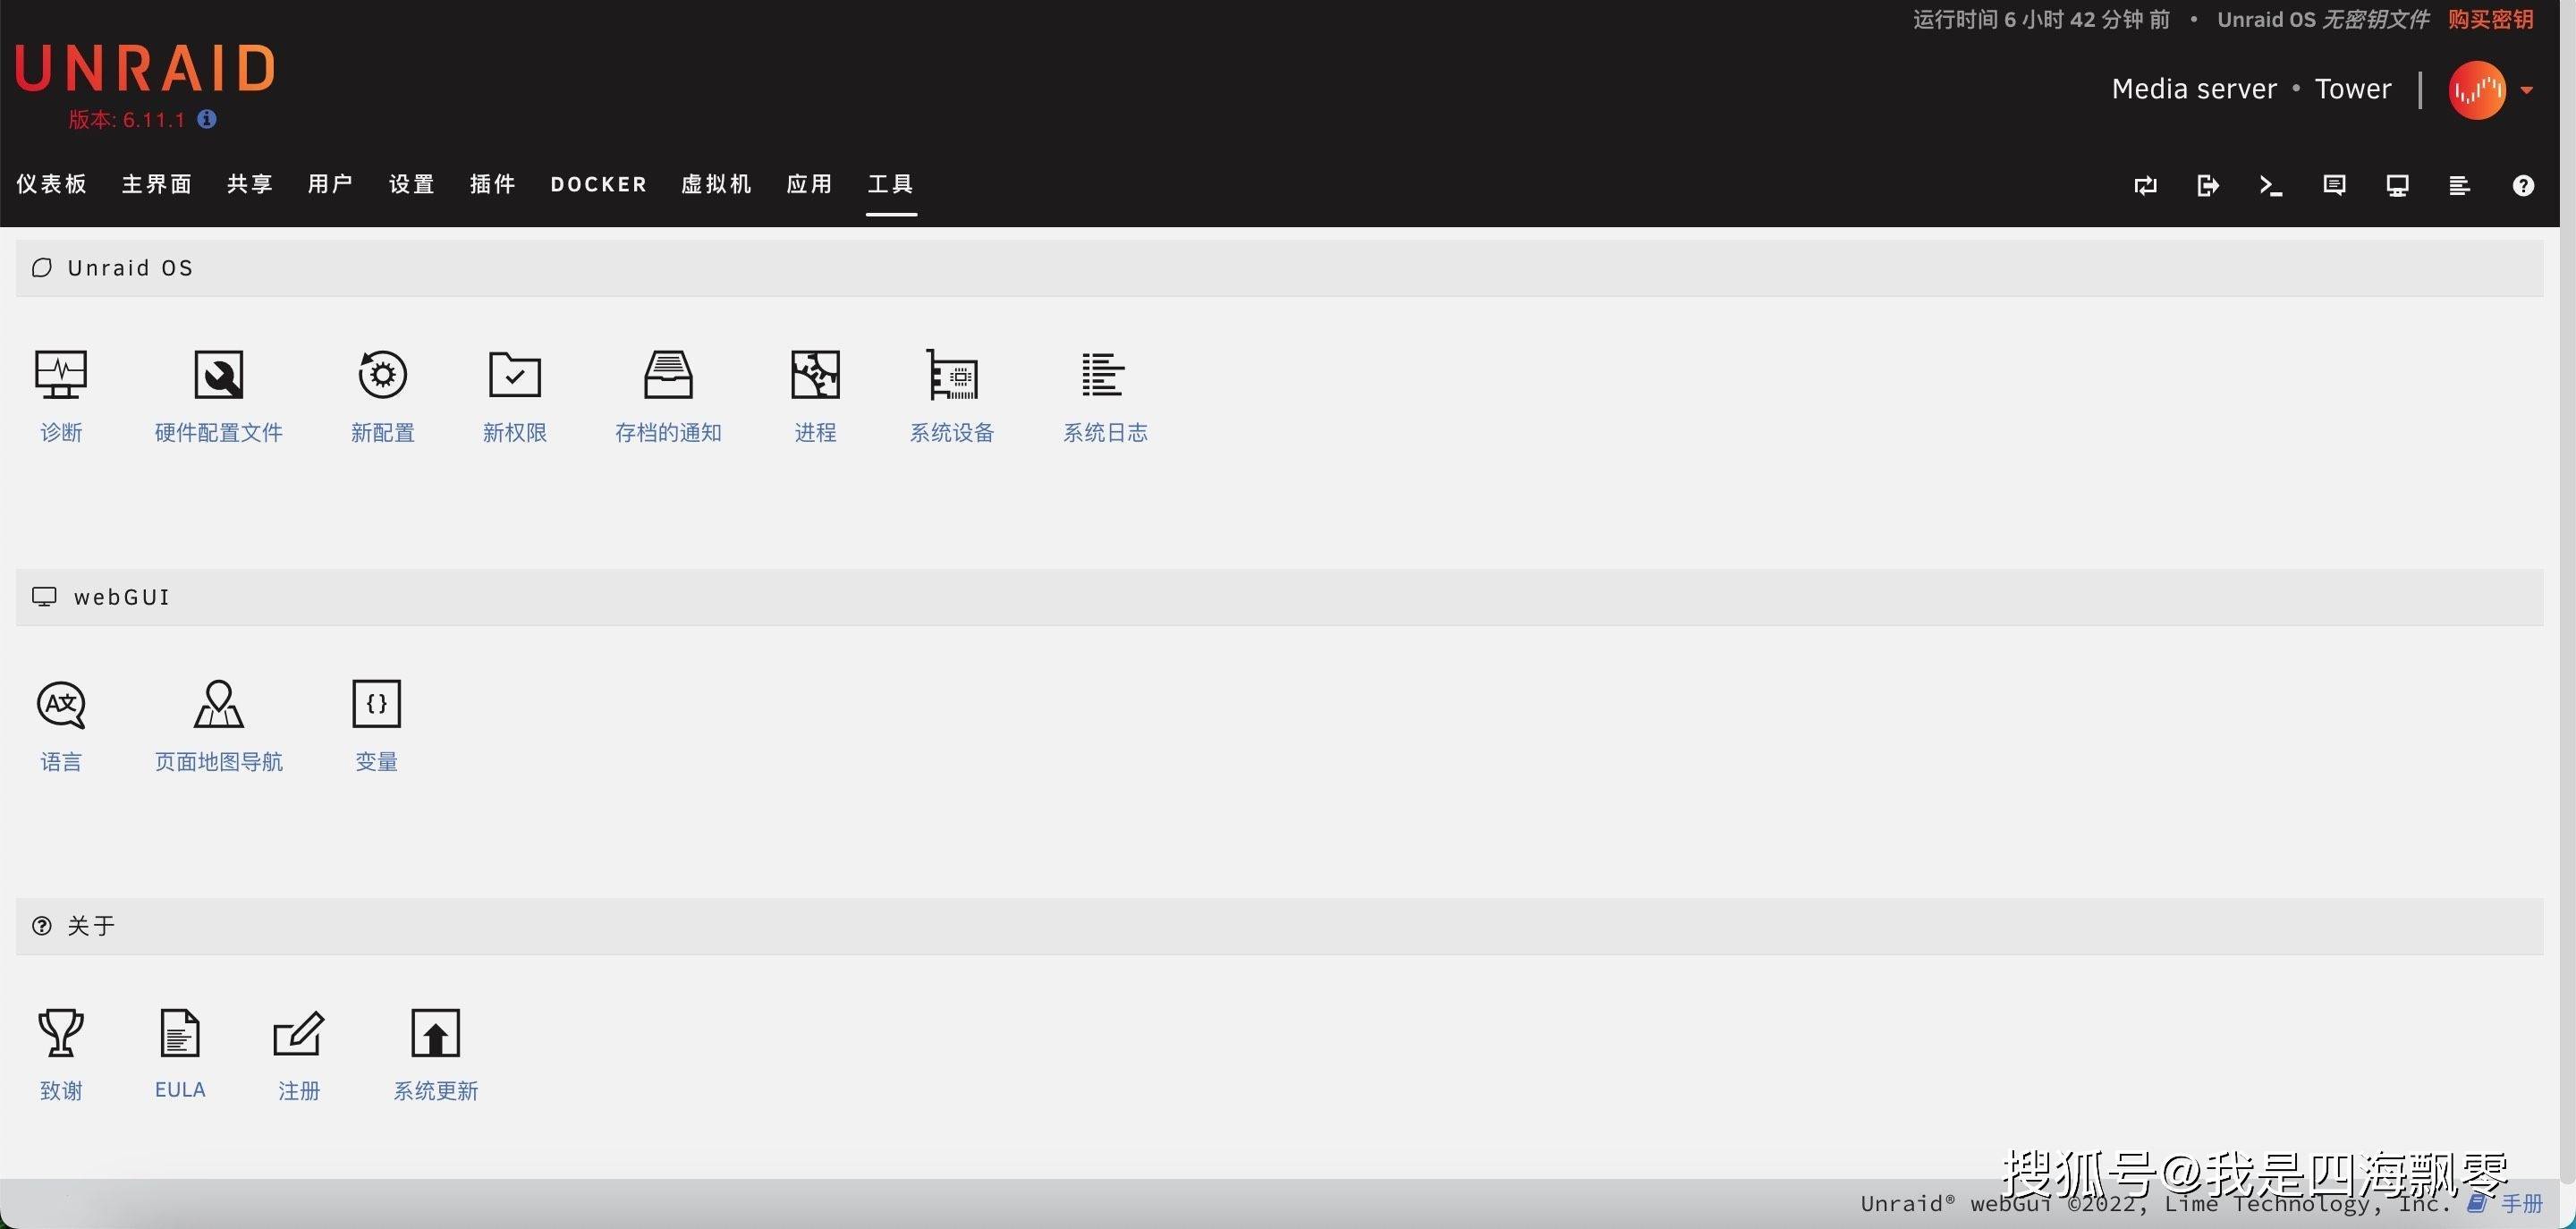Click the logout icon in header toolbar
Viewport: 2576px width, 1229px height.
(2208, 185)
